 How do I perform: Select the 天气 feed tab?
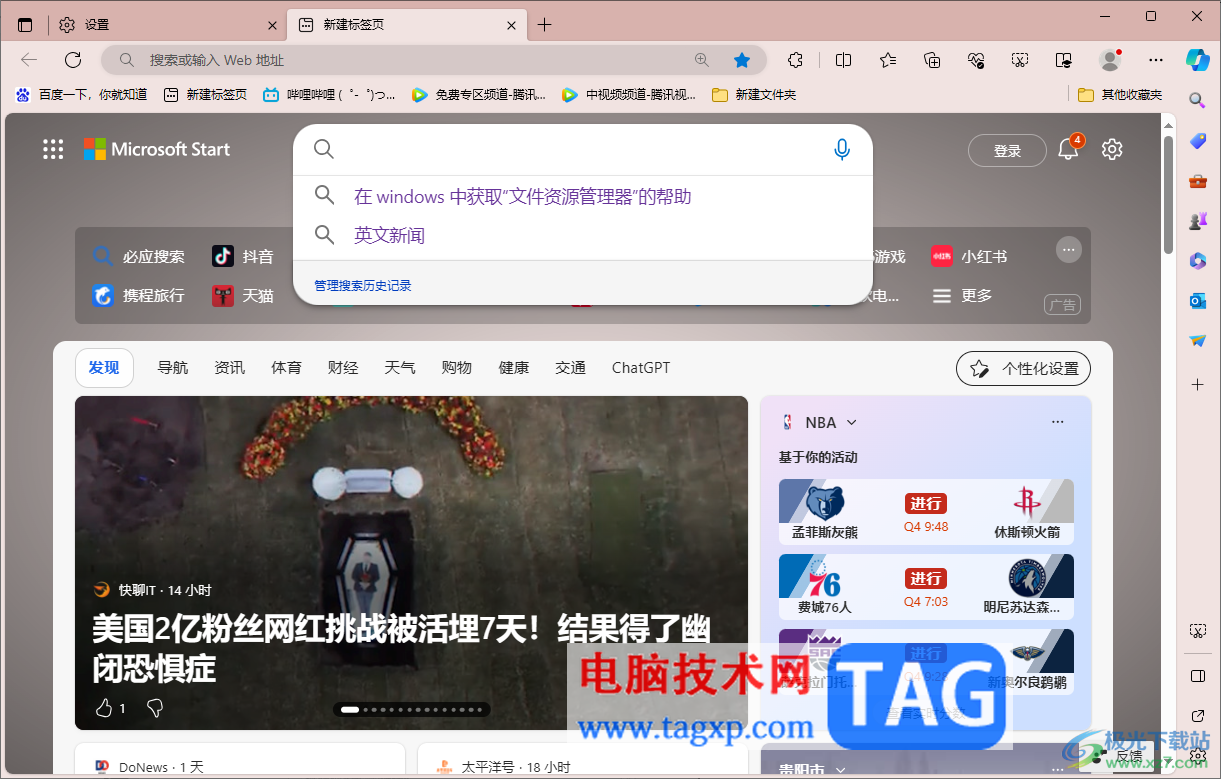click(x=400, y=368)
